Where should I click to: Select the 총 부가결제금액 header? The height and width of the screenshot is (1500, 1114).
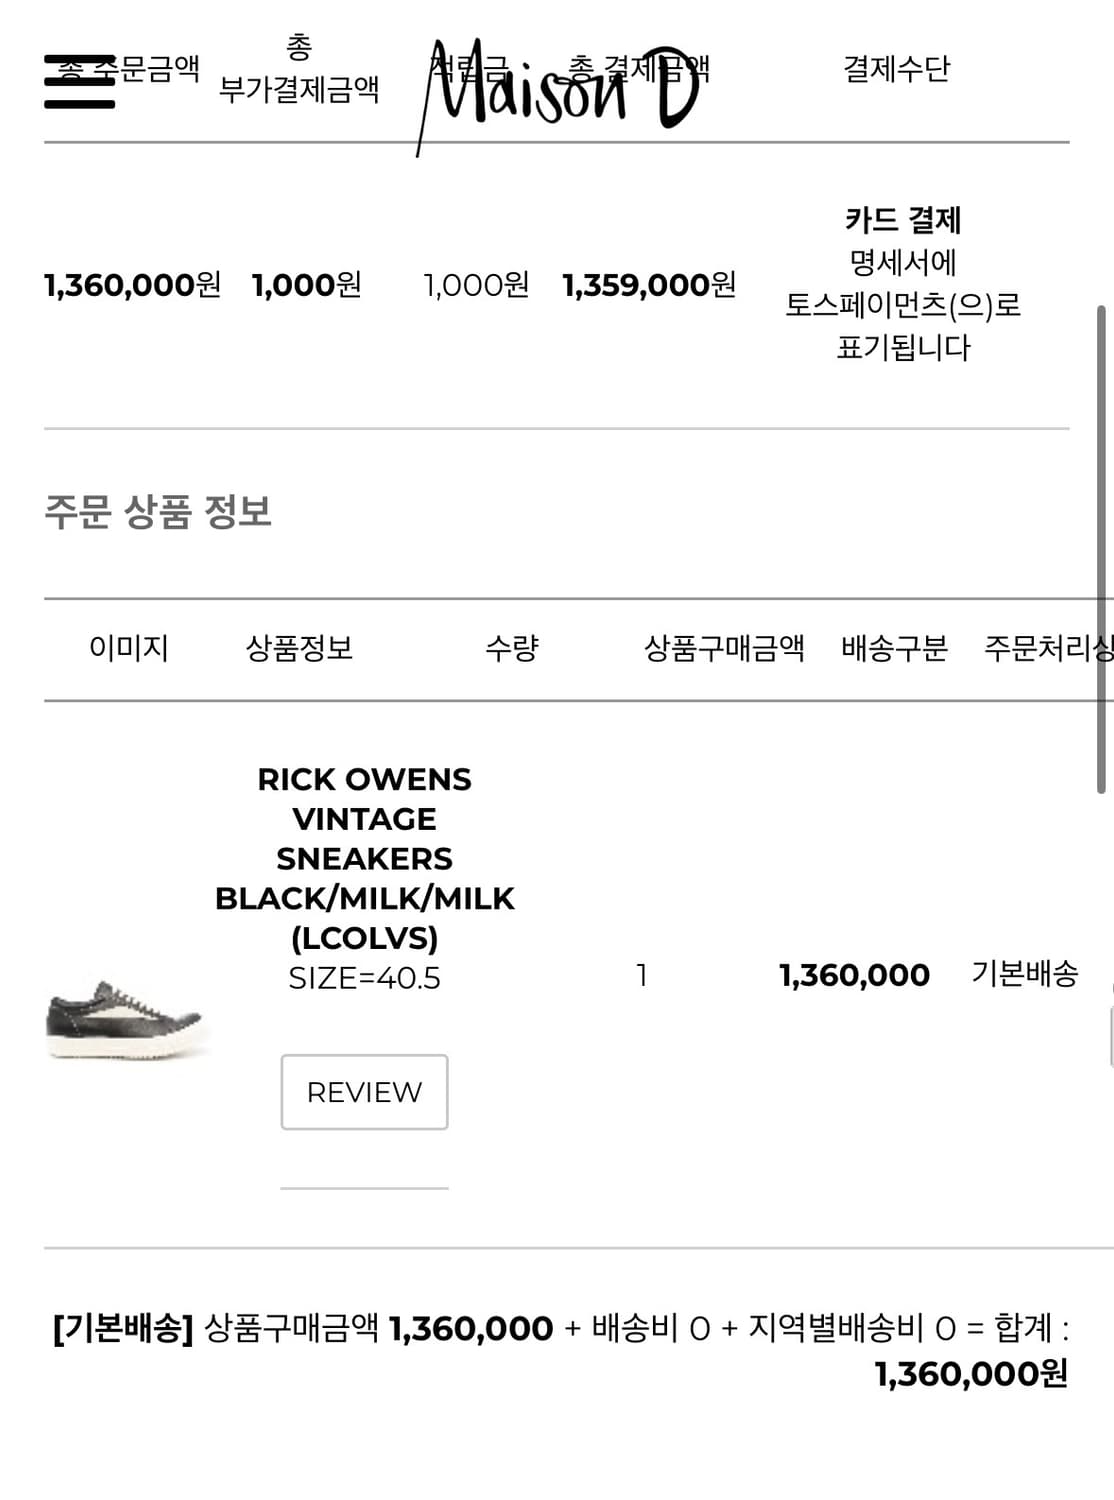[299, 69]
